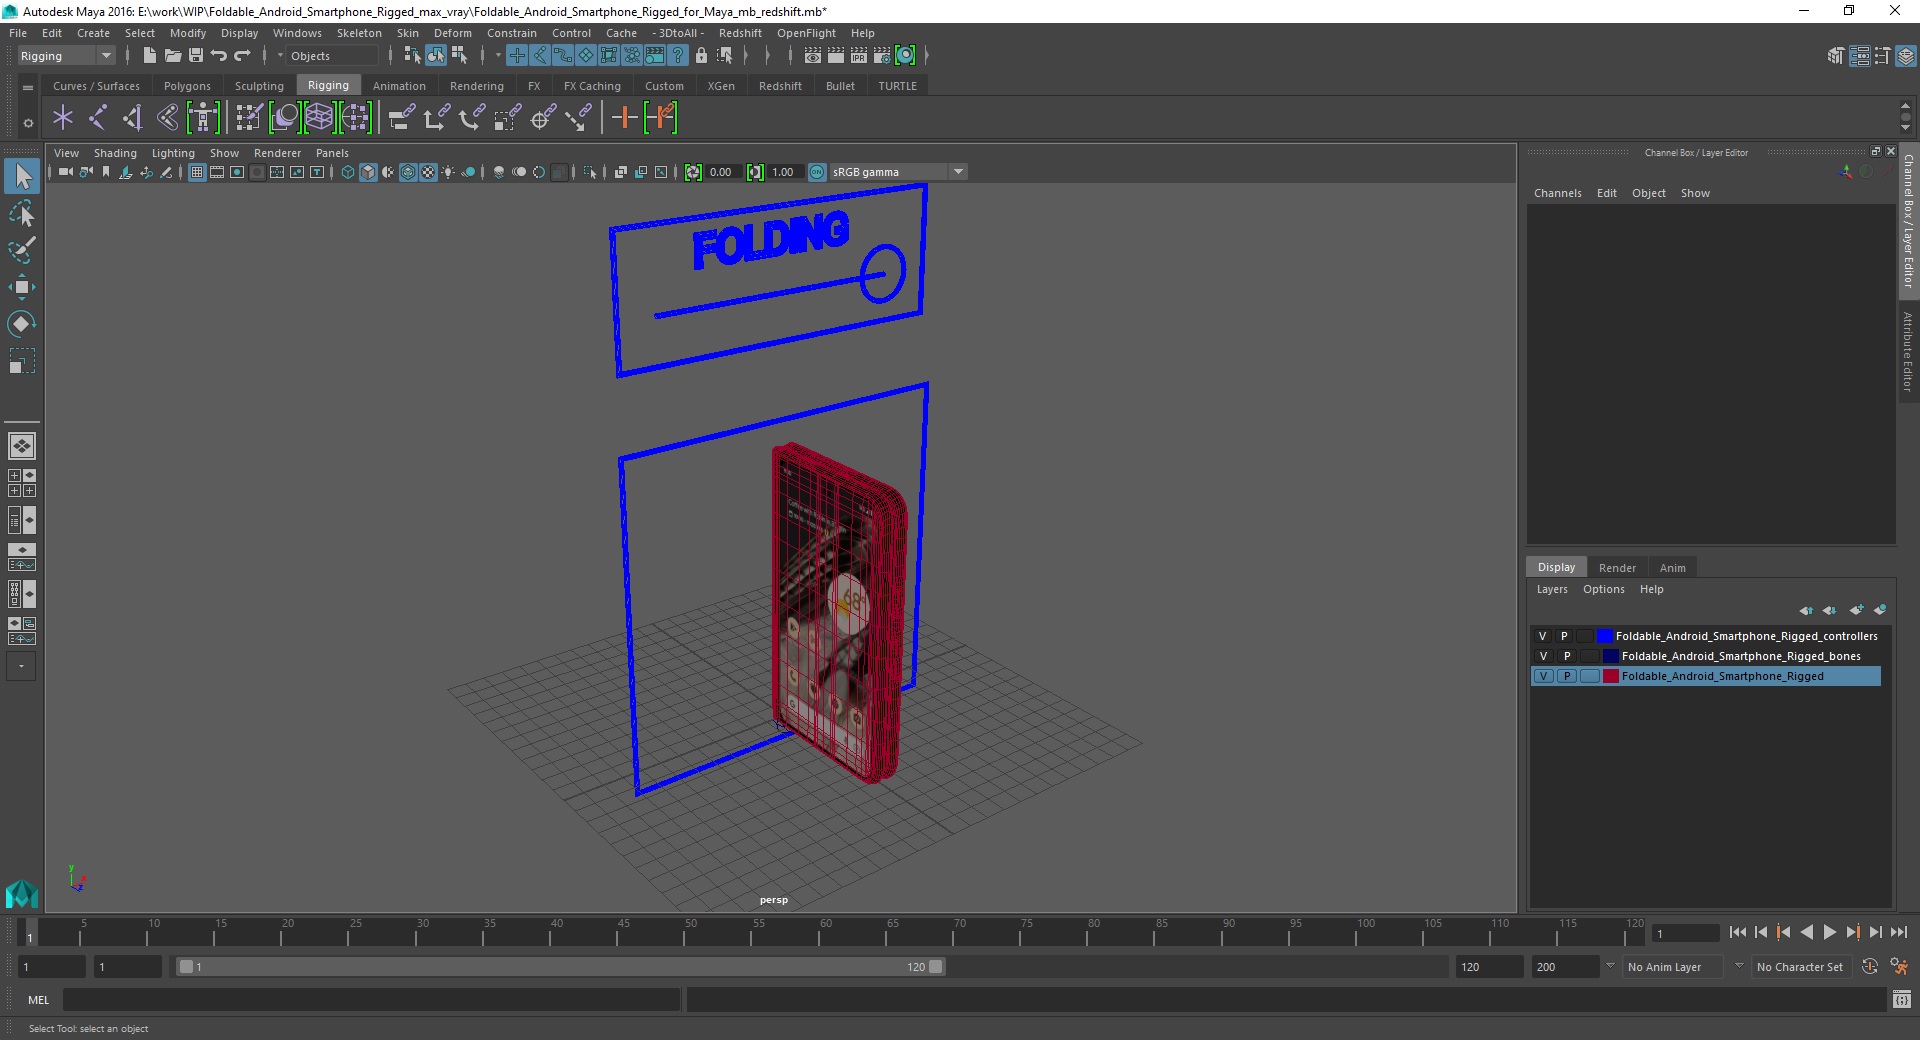Toggle visibility of bones layer

(x=1543, y=656)
